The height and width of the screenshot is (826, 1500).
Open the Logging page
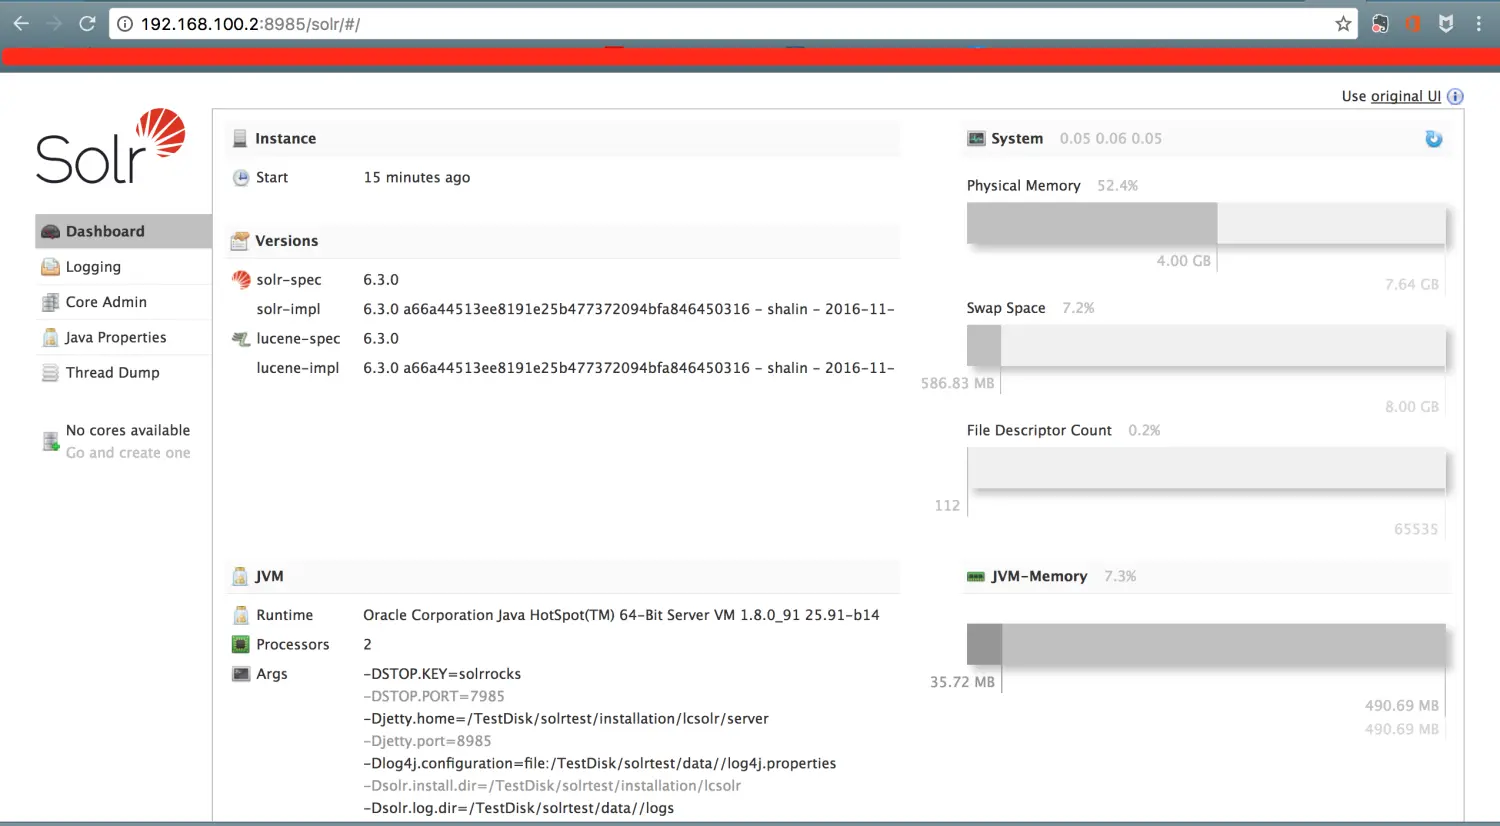click(95, 267)
